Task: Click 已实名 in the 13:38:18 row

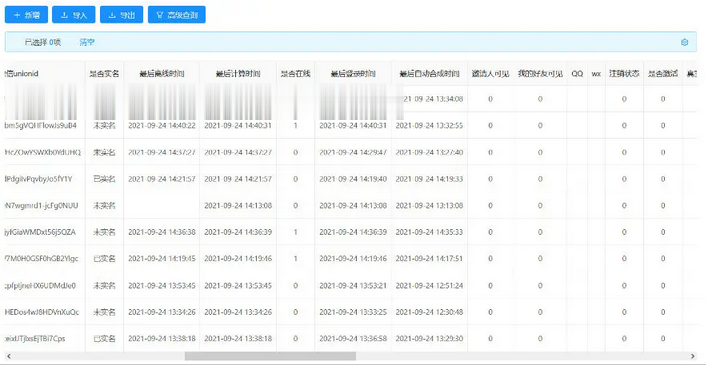Action: [x=104, y=338]
